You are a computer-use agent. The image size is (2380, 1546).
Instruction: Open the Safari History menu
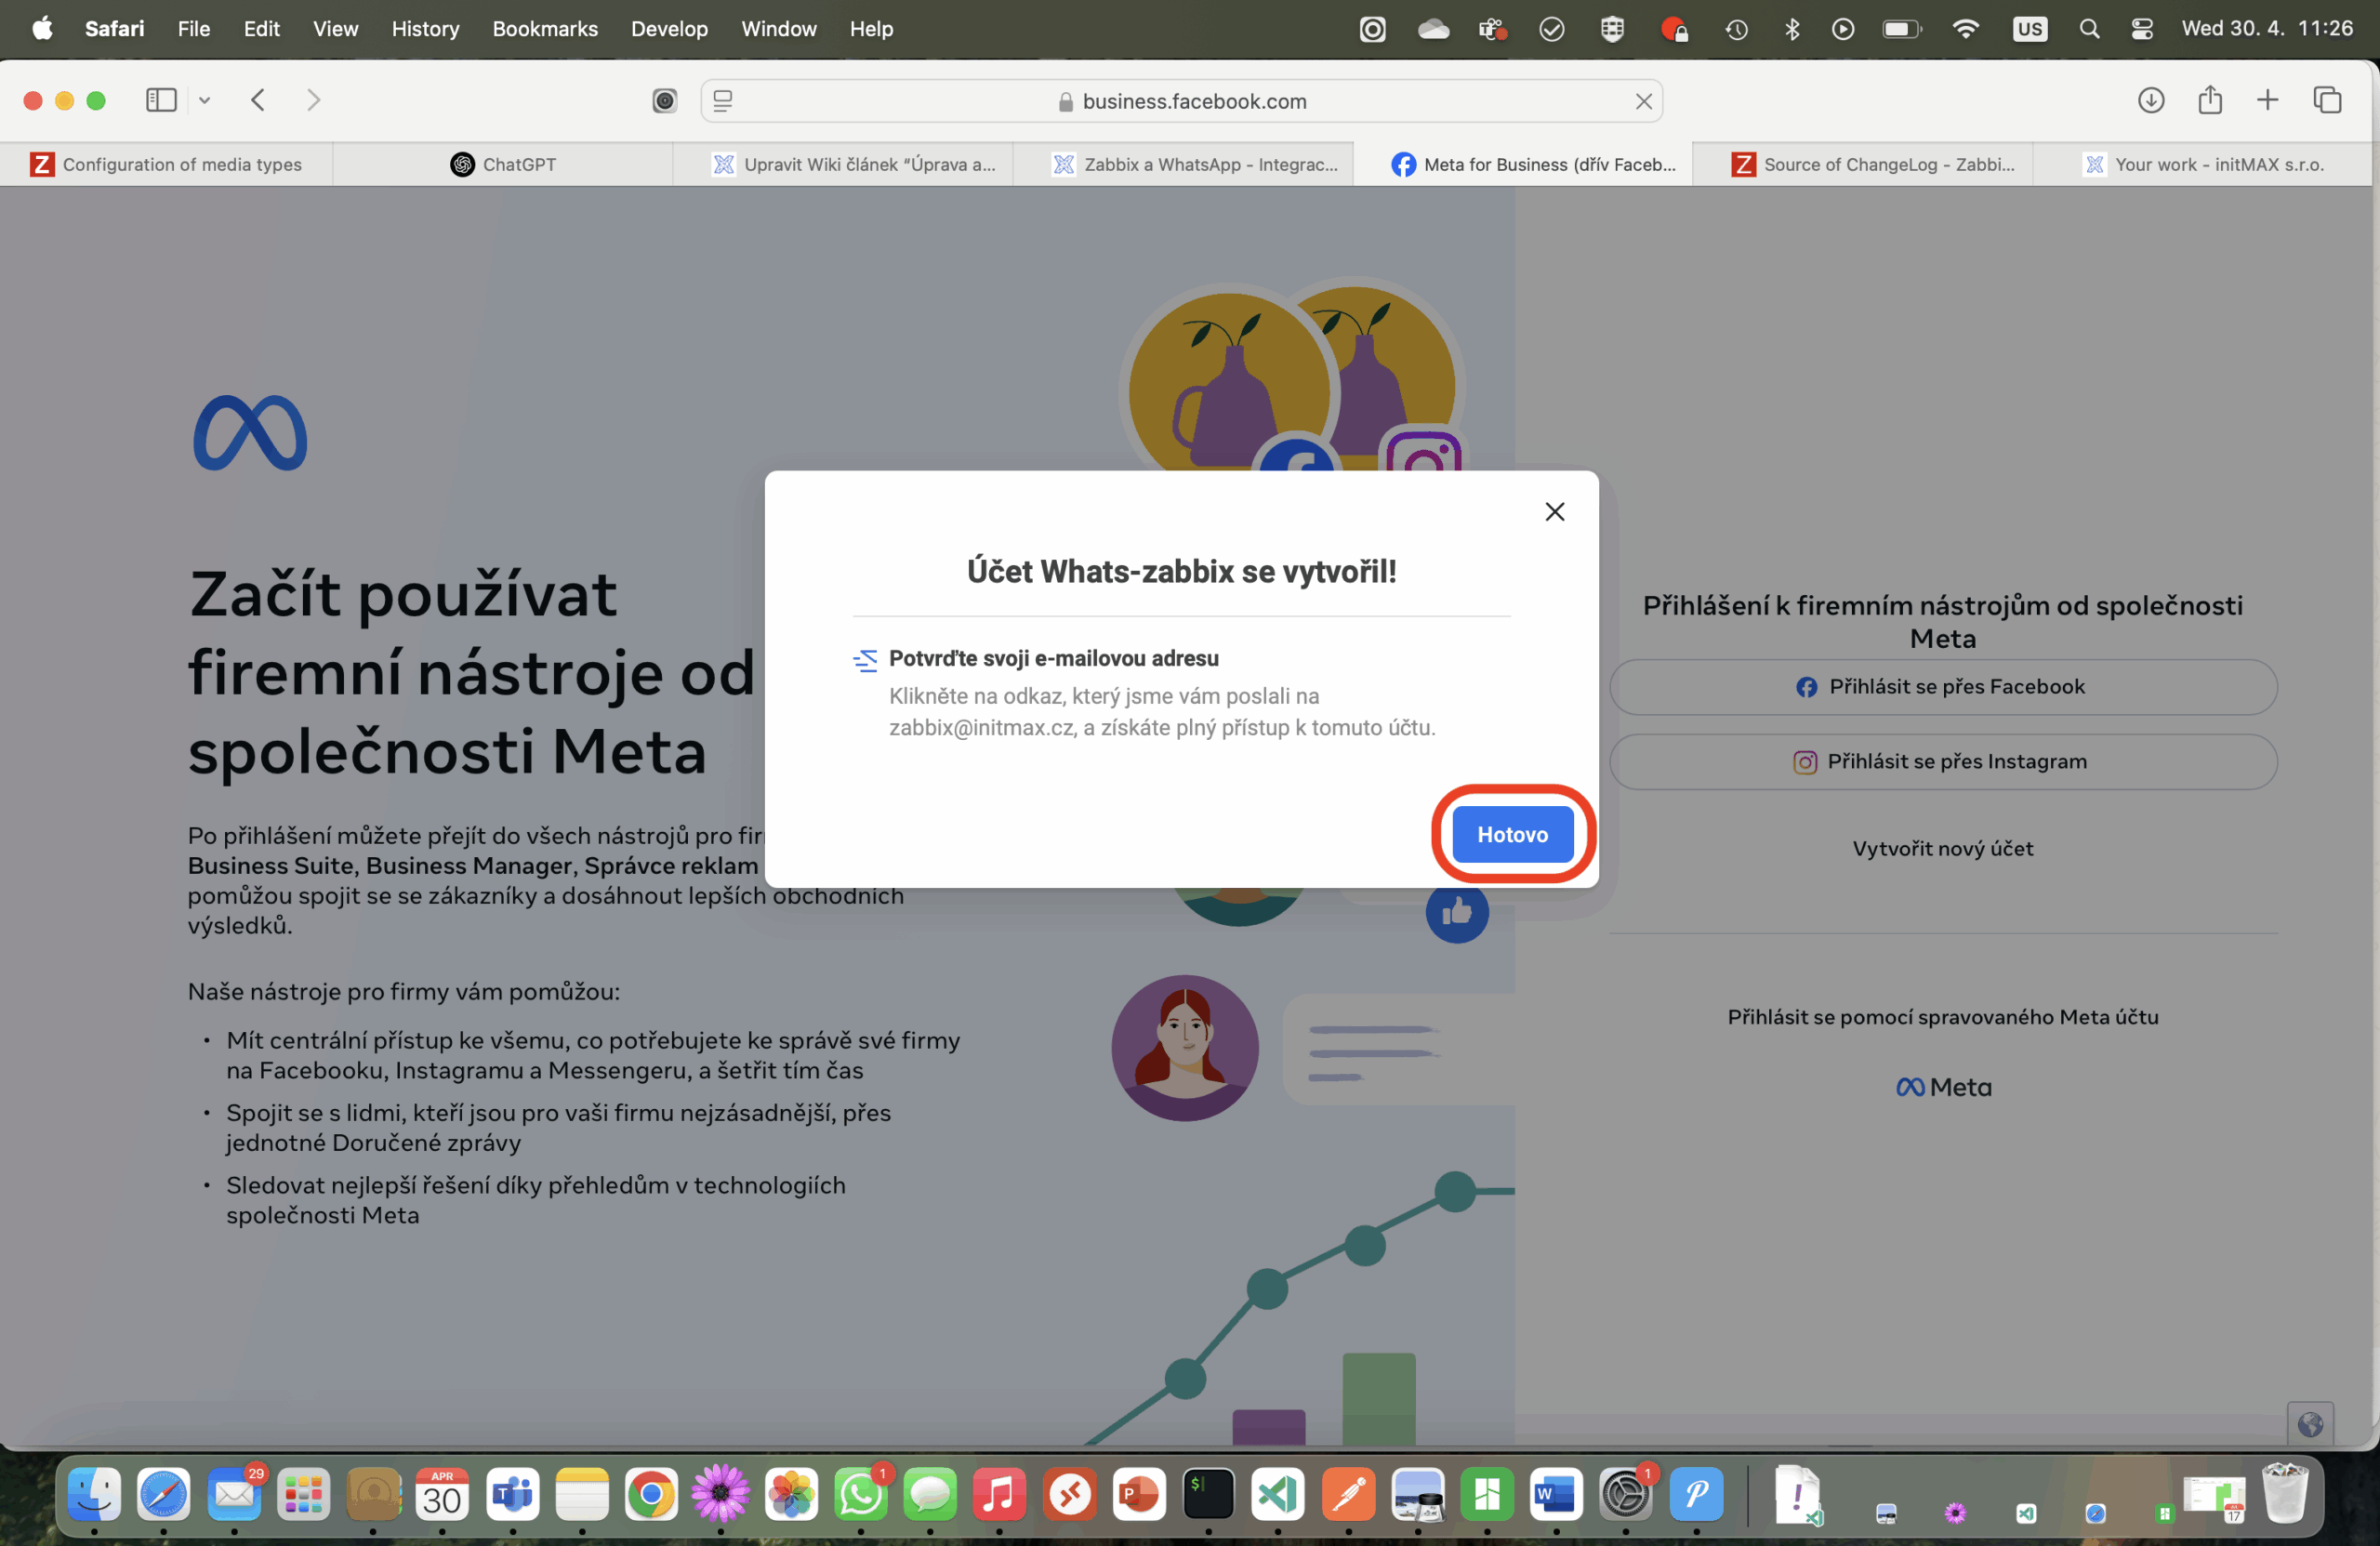click(425, 29)
